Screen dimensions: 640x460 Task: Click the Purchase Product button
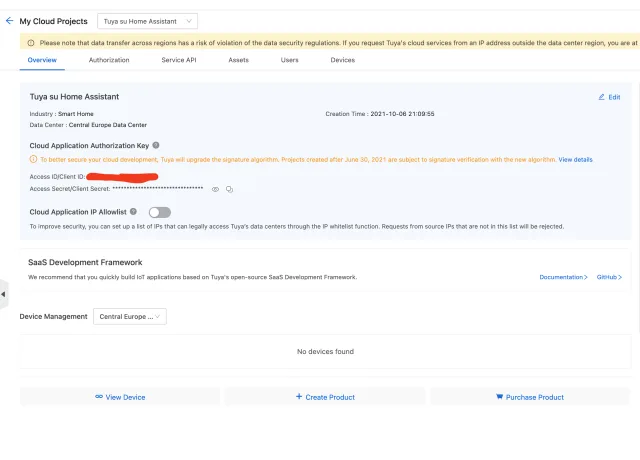click(x=530, y=397)
